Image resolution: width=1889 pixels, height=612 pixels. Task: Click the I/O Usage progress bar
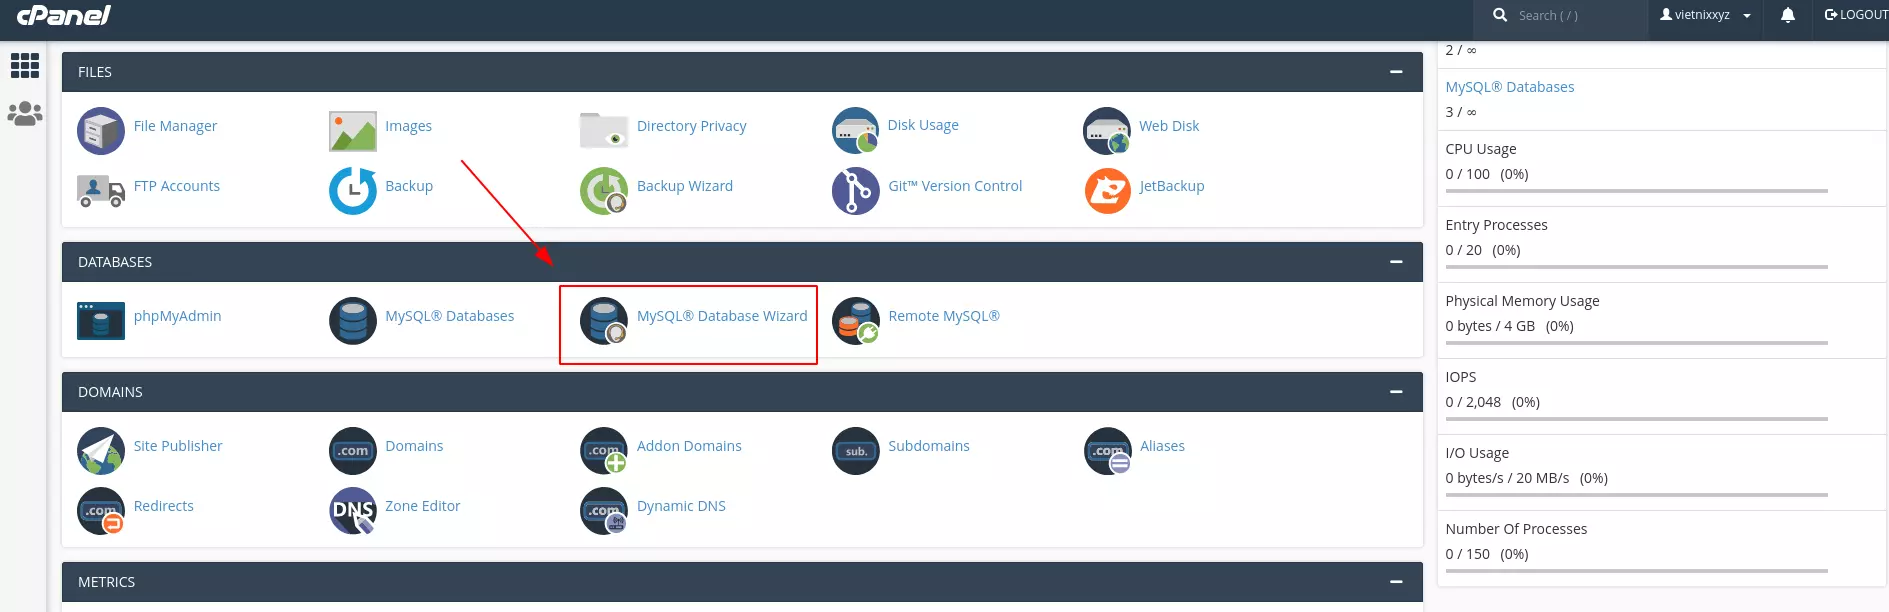click(1636, 495)
